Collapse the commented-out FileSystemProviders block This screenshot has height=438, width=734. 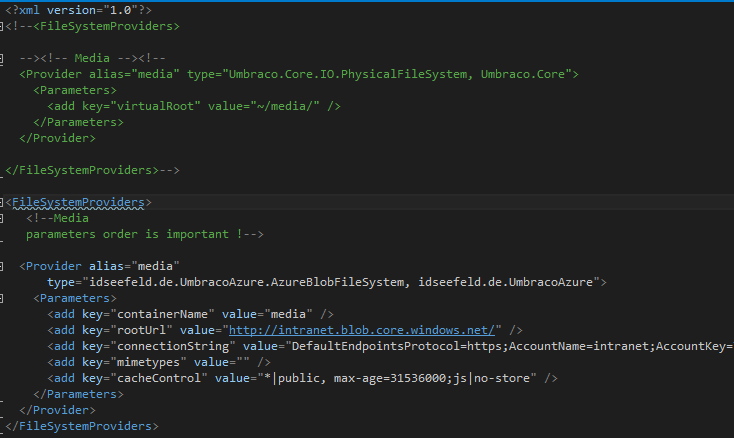[1, 26]
